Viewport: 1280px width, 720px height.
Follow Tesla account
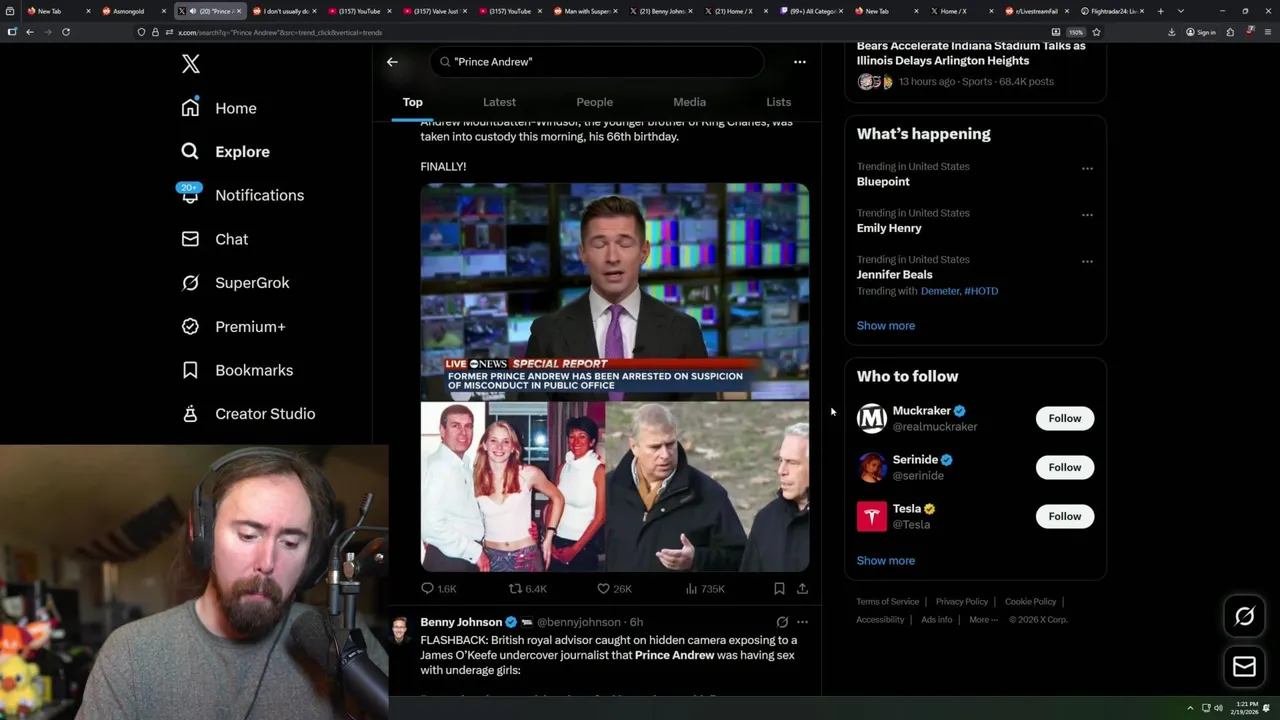1065,516
